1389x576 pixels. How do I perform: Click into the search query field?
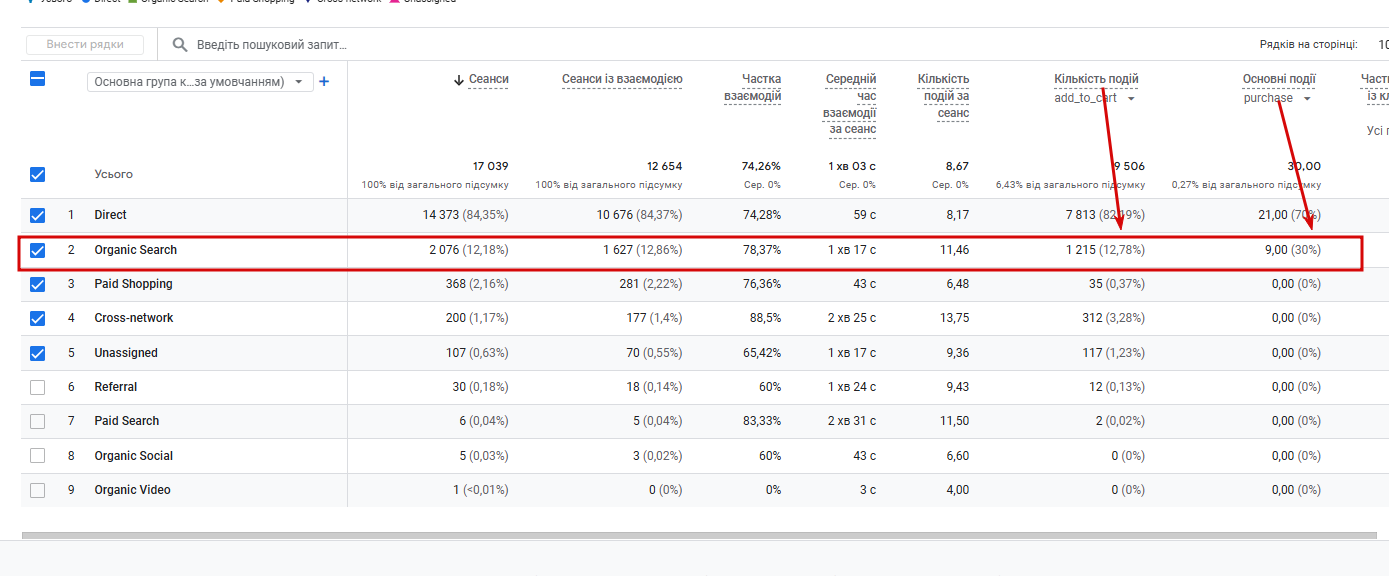272,45
